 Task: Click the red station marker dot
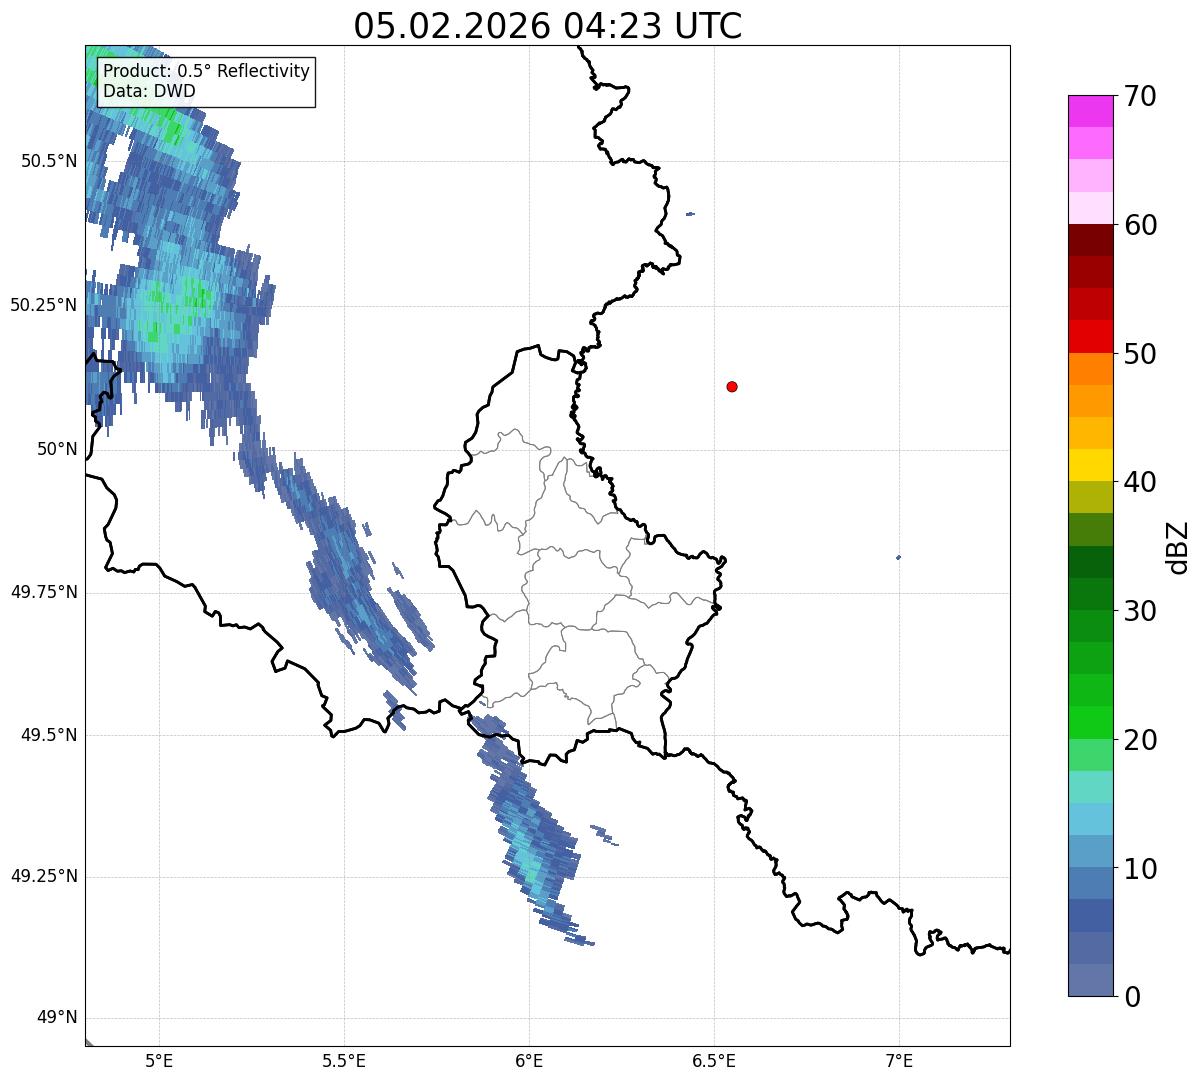(732, 386)
